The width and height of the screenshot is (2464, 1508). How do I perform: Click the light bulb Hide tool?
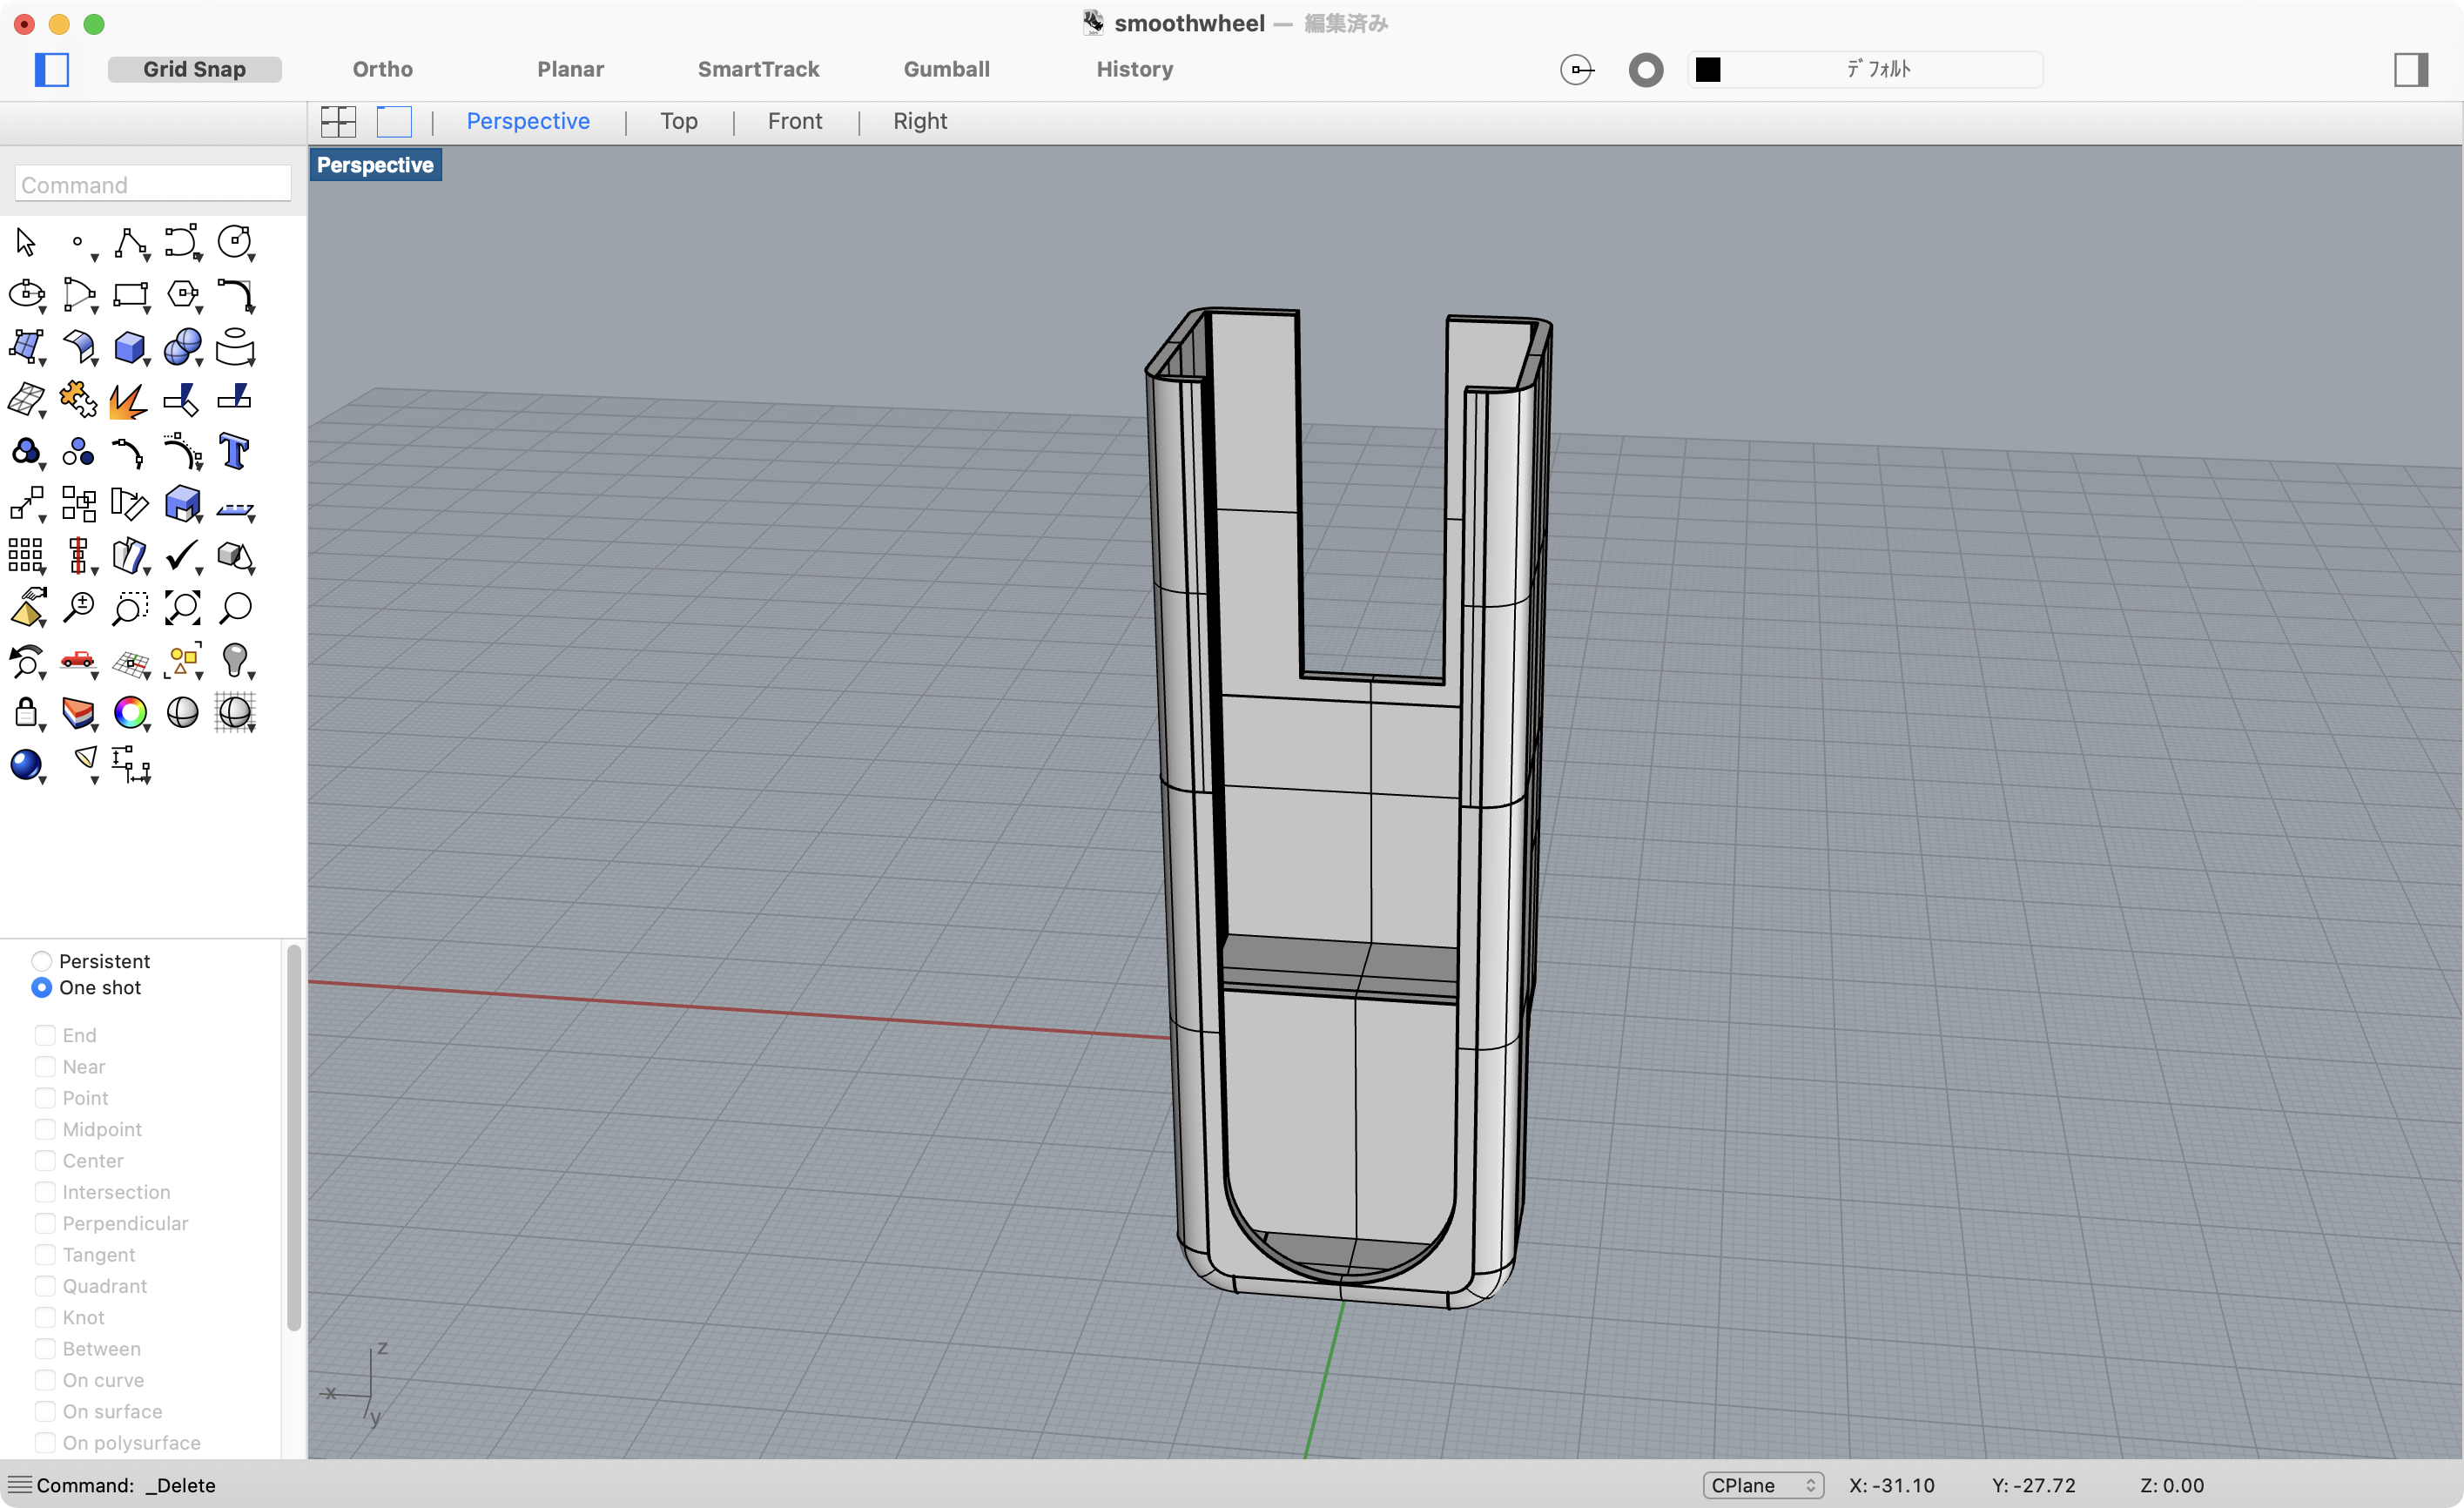pos(235,660)
